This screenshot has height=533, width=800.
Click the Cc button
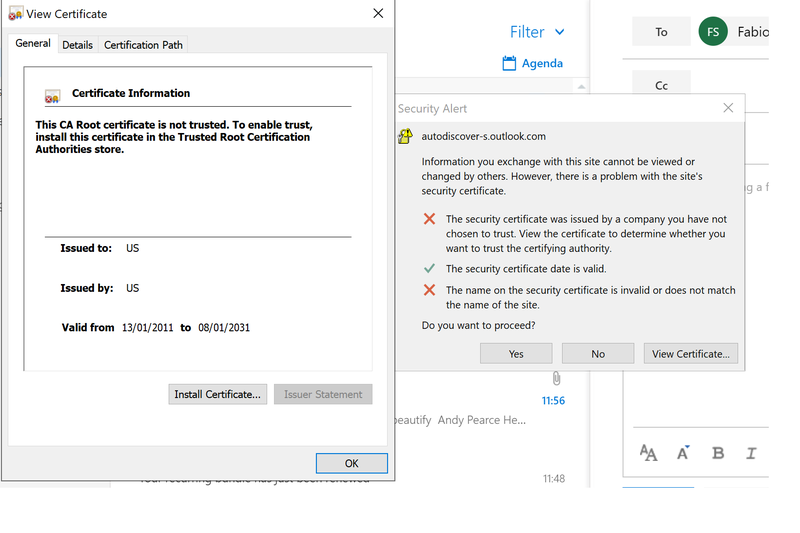coord(661,86)
